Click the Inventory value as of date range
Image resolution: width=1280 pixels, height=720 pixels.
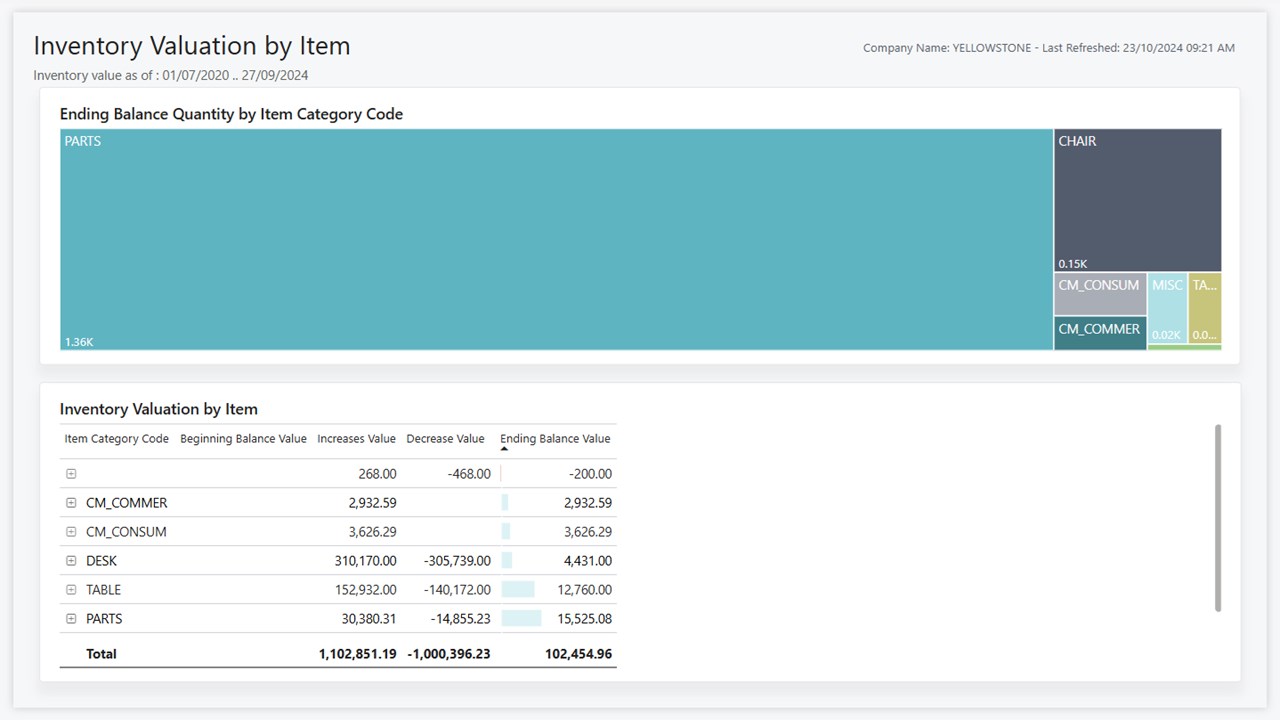pos(170,75)
